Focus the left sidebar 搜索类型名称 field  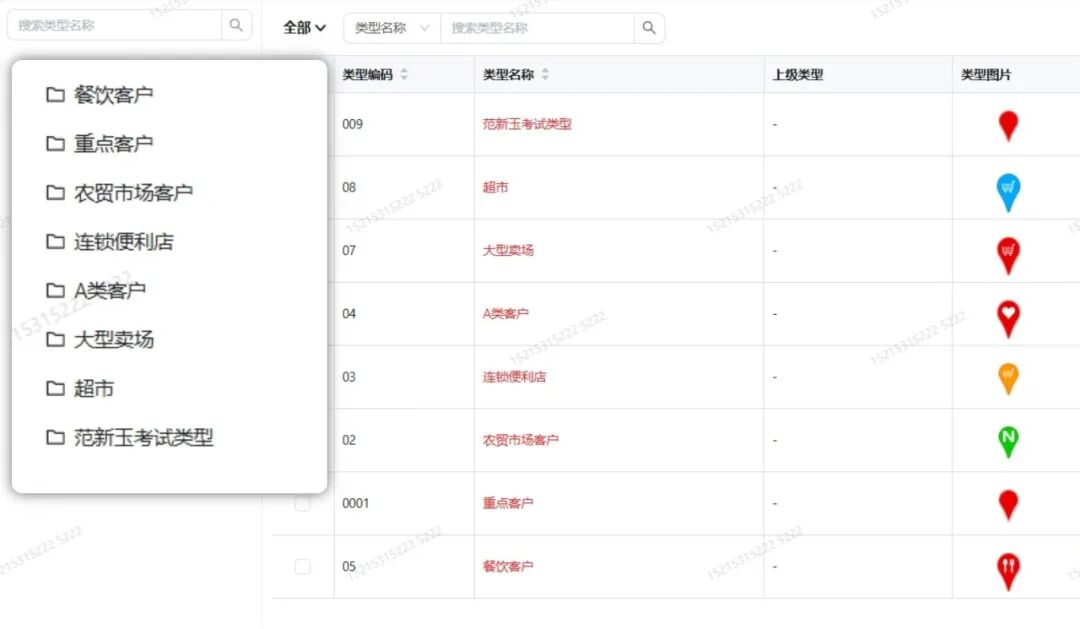click(x=114, y=25)
